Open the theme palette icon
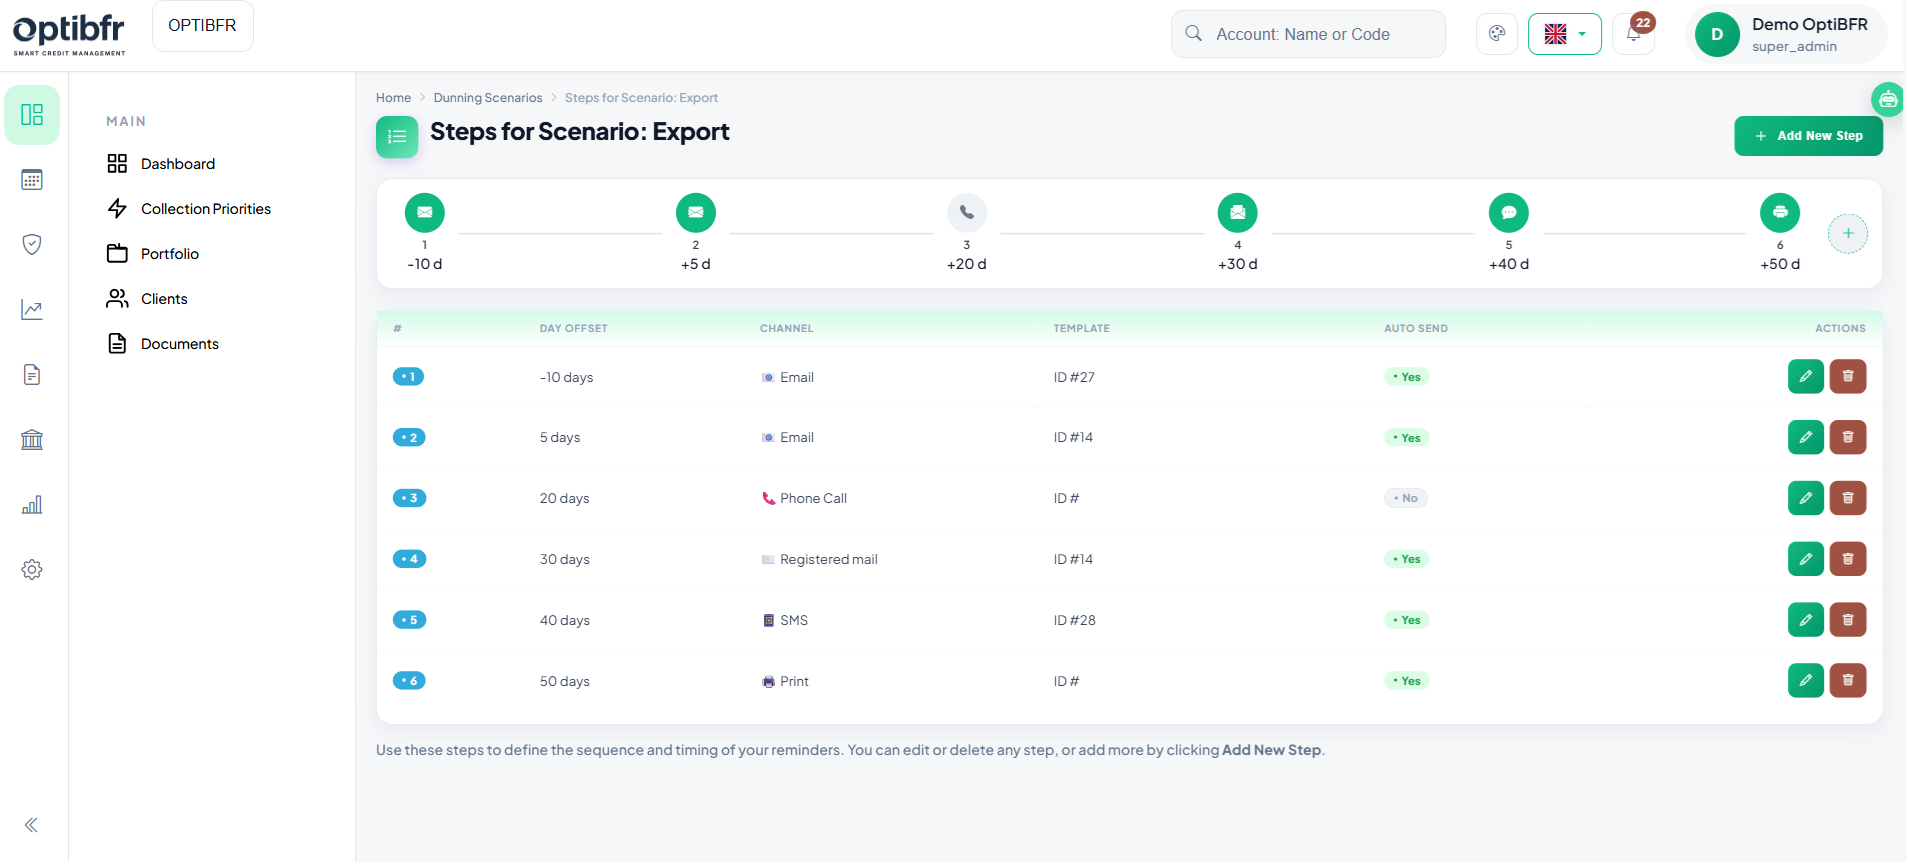 1497,34
